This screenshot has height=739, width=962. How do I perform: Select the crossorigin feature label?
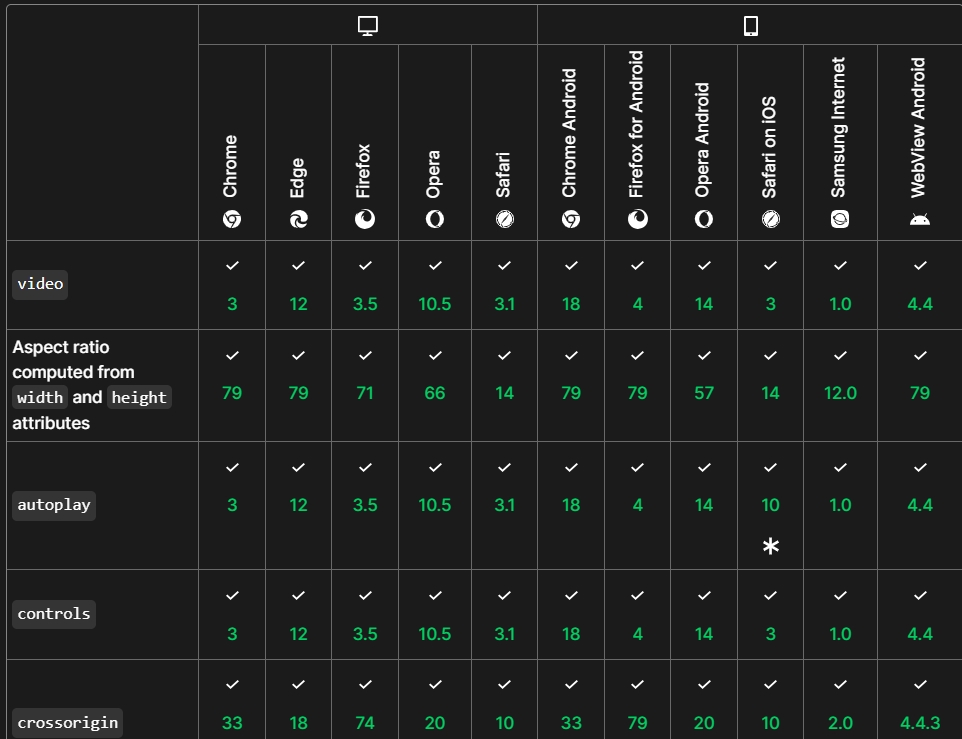[x=67, y=723]
